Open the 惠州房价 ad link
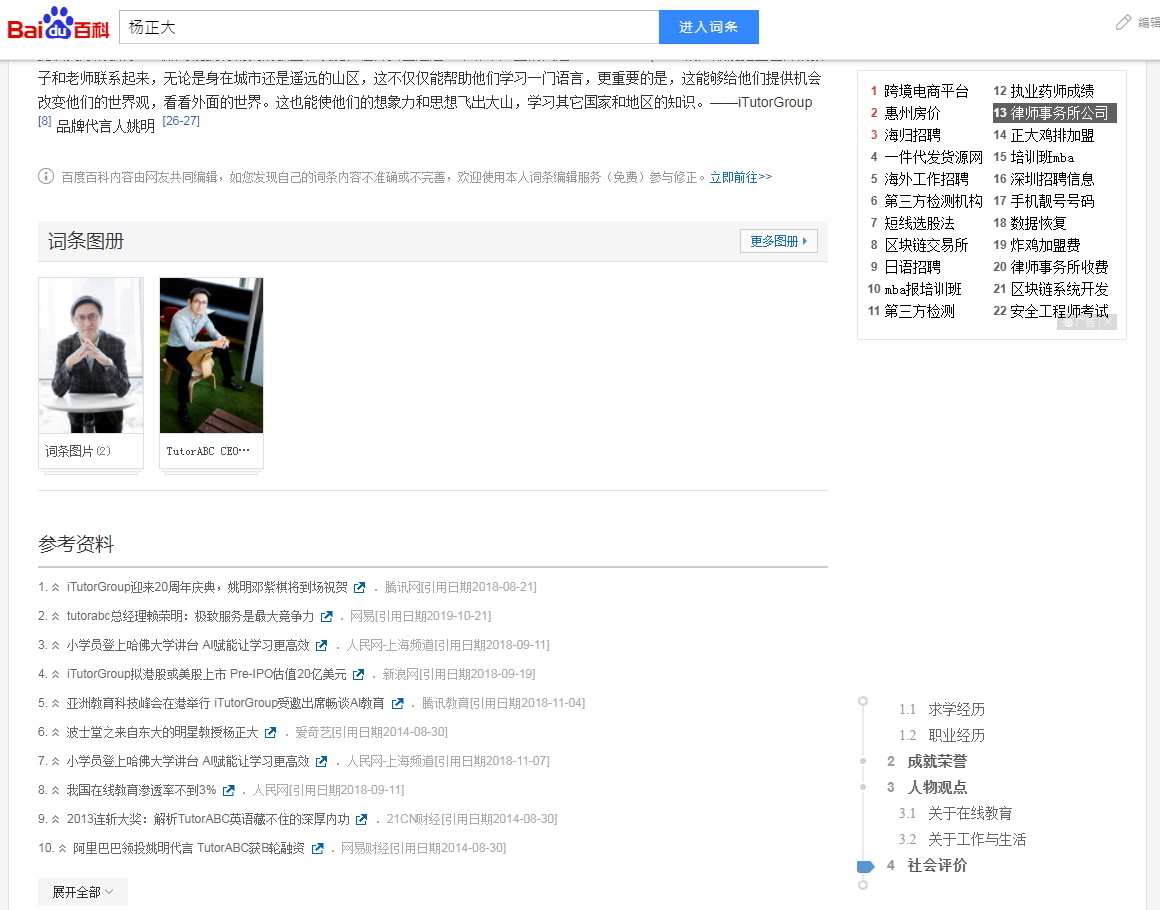 click(x=912, y=113)
